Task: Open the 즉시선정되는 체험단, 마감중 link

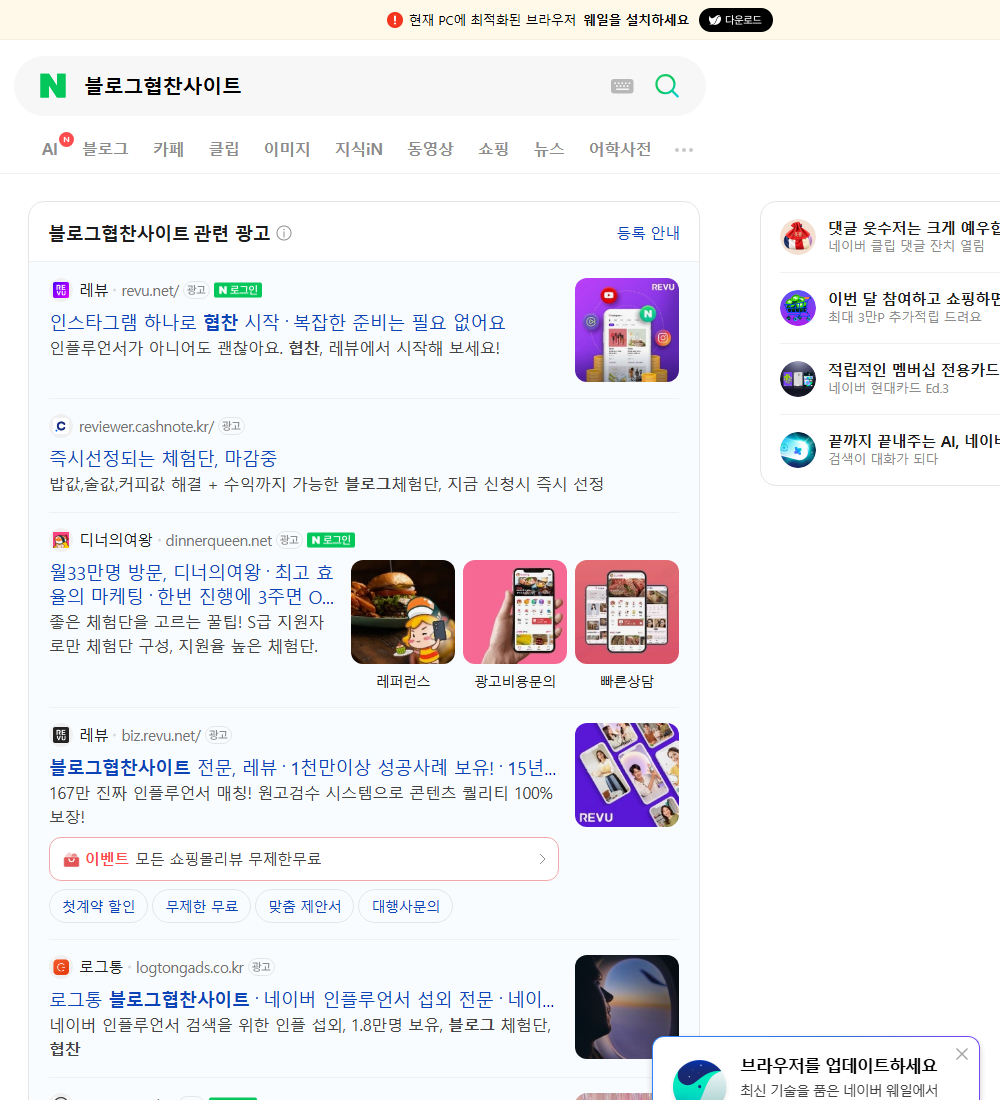Action: pyautogui.click(x=163, y=458)
